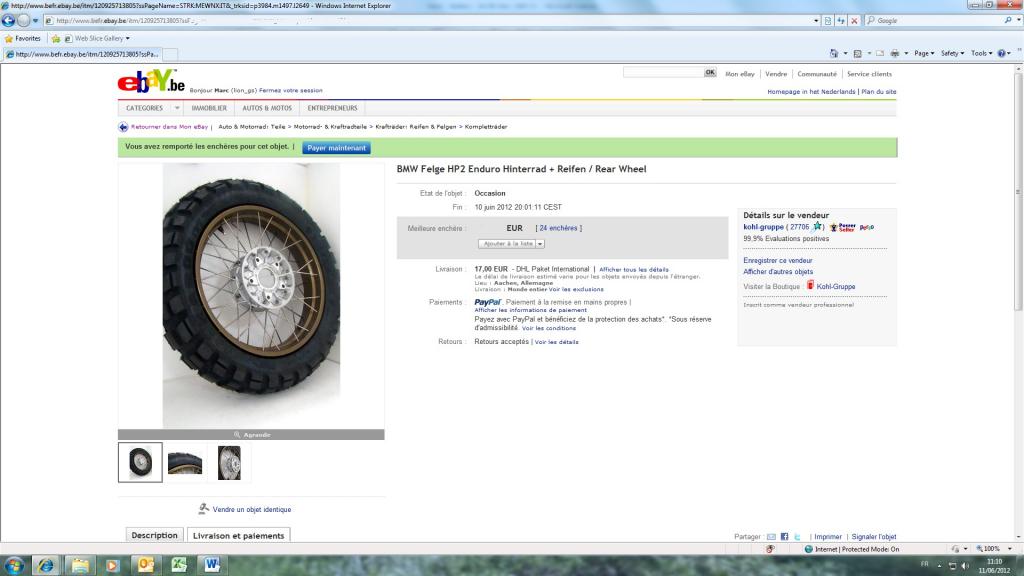1024x576 pixels.
Task: Open the Mon eBay link
Action: tap(739, 74)
